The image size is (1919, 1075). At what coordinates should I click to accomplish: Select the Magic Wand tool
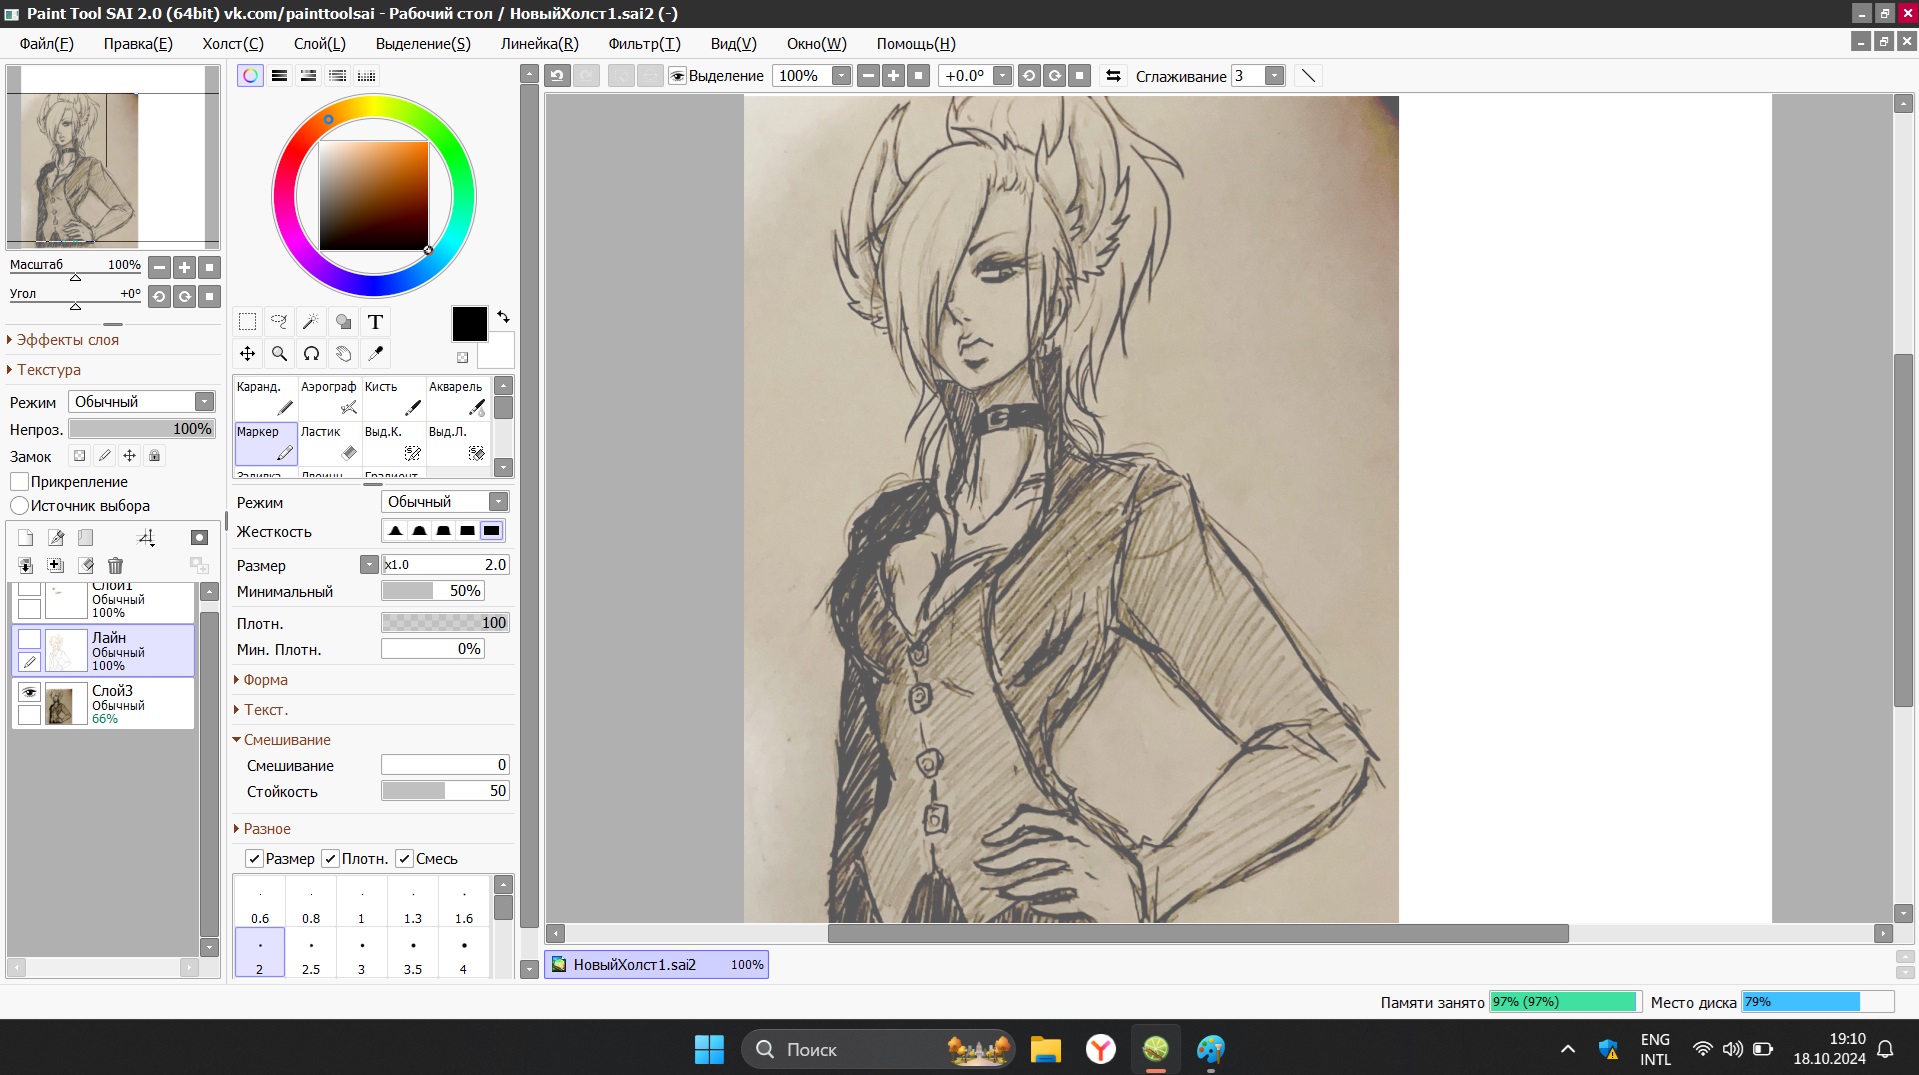[x=311, y=322]
